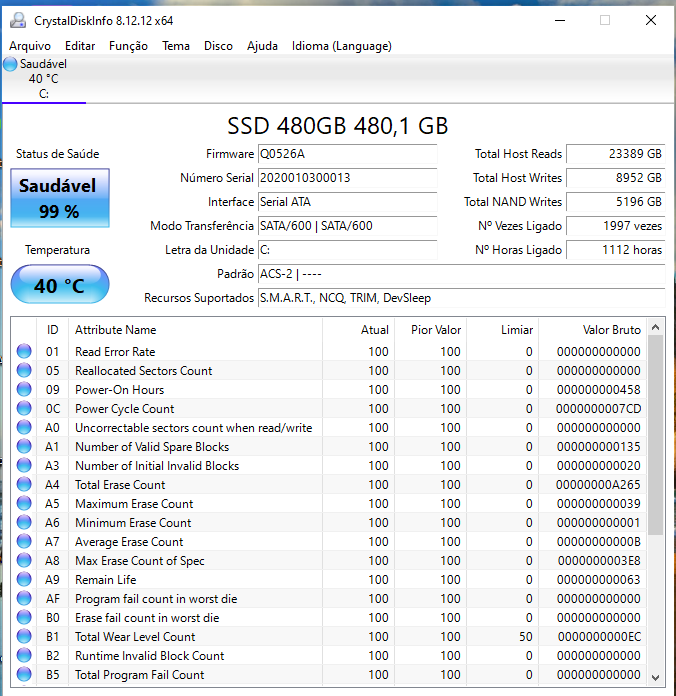
Task: Click status orb for Remain Life row
Action: (24, 579)
